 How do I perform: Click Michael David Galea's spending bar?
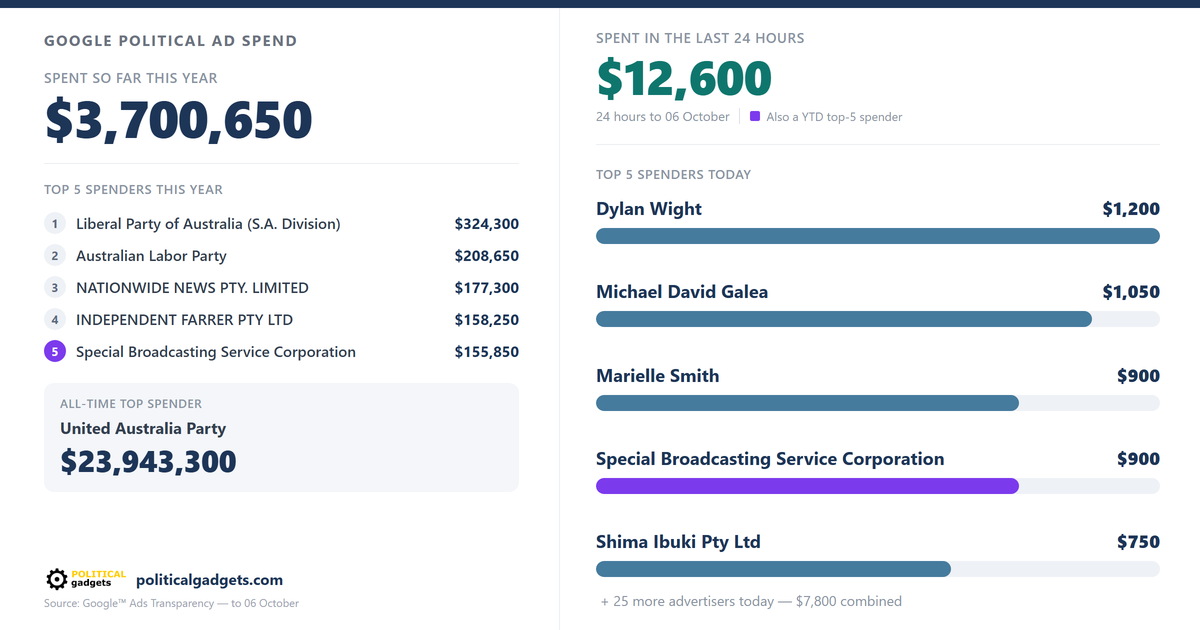(844, 319)
